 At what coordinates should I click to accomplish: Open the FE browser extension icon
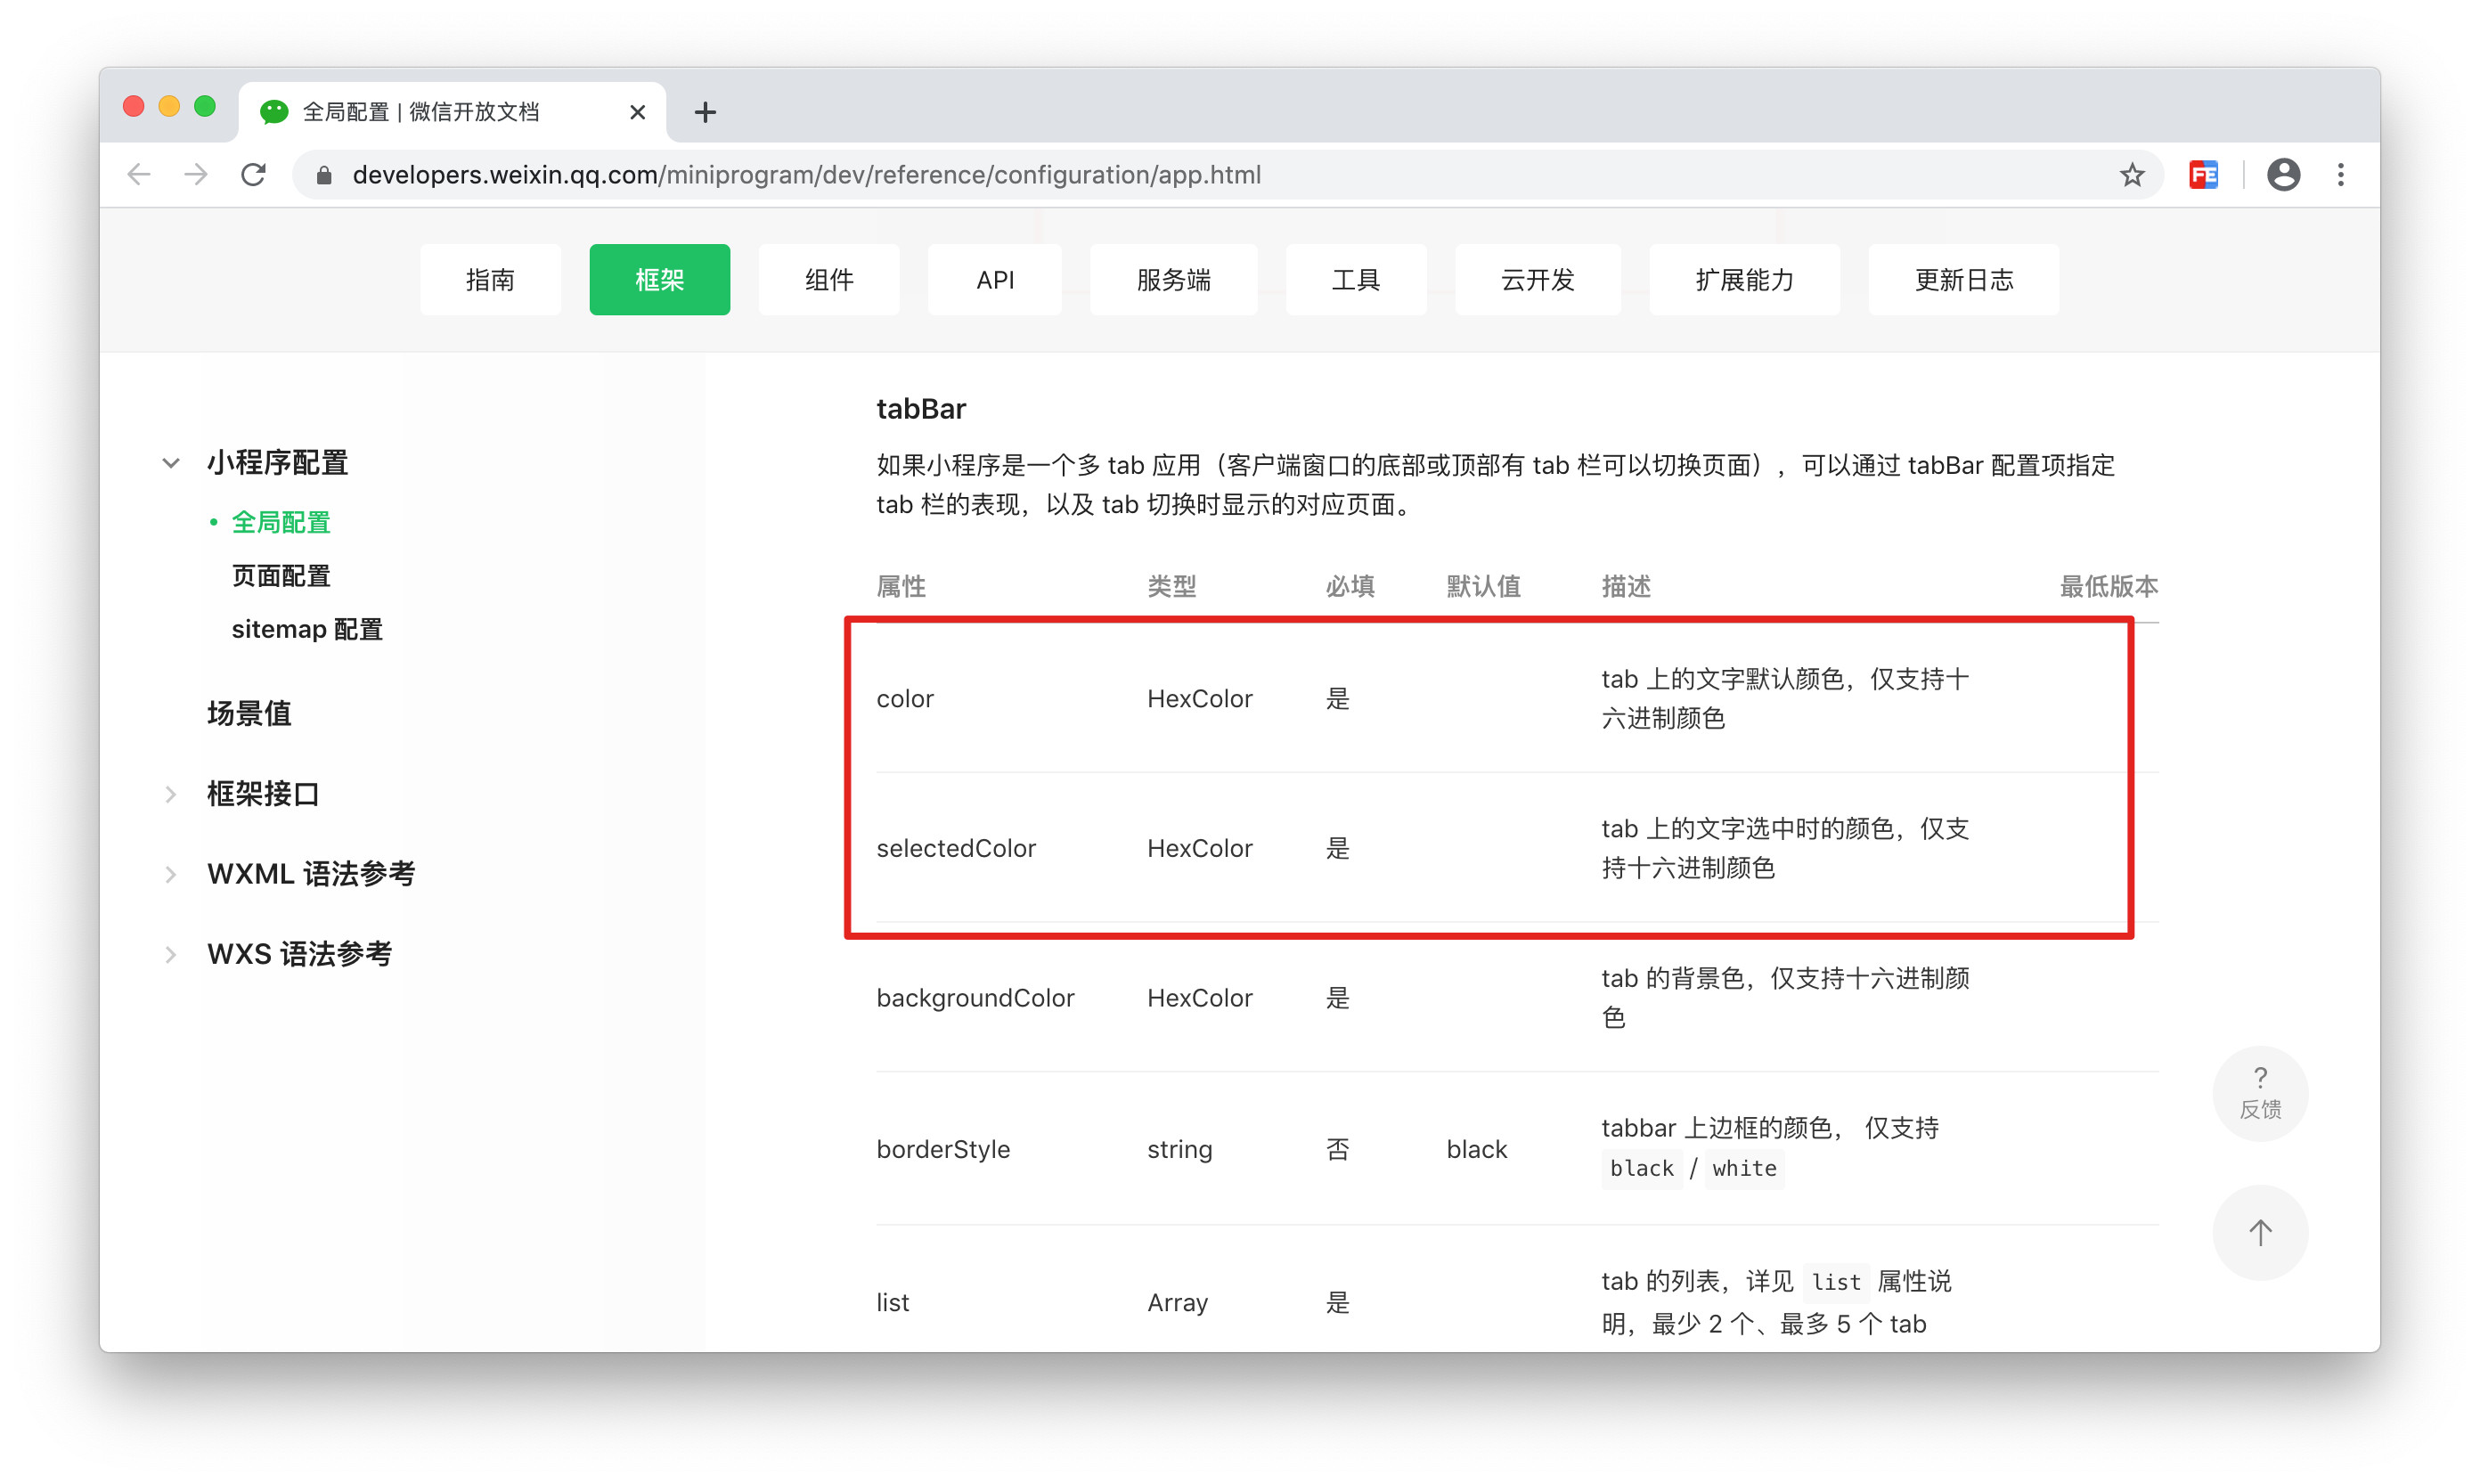pyautogui.click(x=2204, y=175)
